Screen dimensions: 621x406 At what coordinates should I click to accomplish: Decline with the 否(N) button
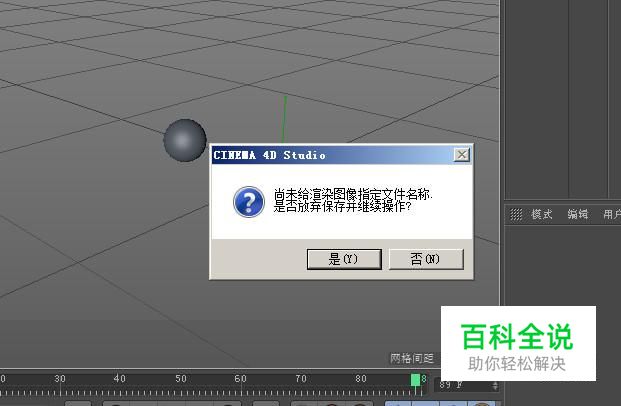426,259
